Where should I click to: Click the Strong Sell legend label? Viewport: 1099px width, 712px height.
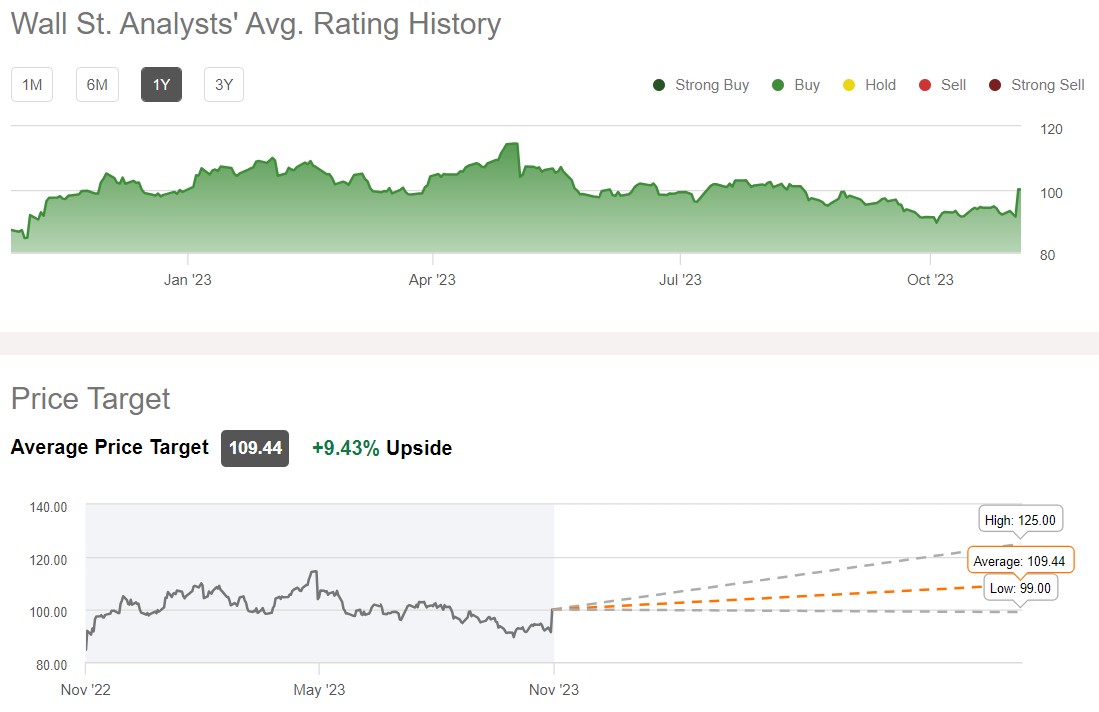click(x=1048, y=85)
